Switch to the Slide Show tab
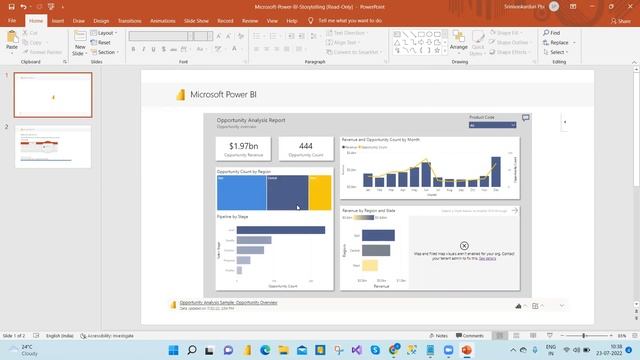 (x=196, y=20)
